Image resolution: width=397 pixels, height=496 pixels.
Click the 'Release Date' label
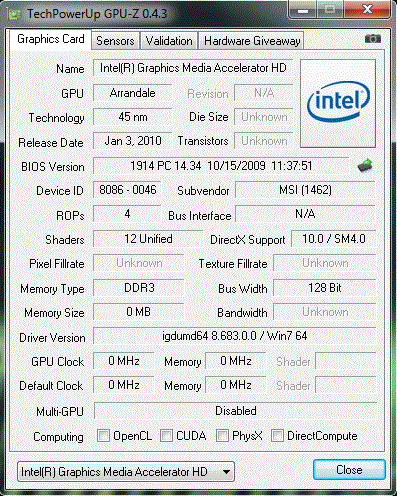(x=51, y=143)
